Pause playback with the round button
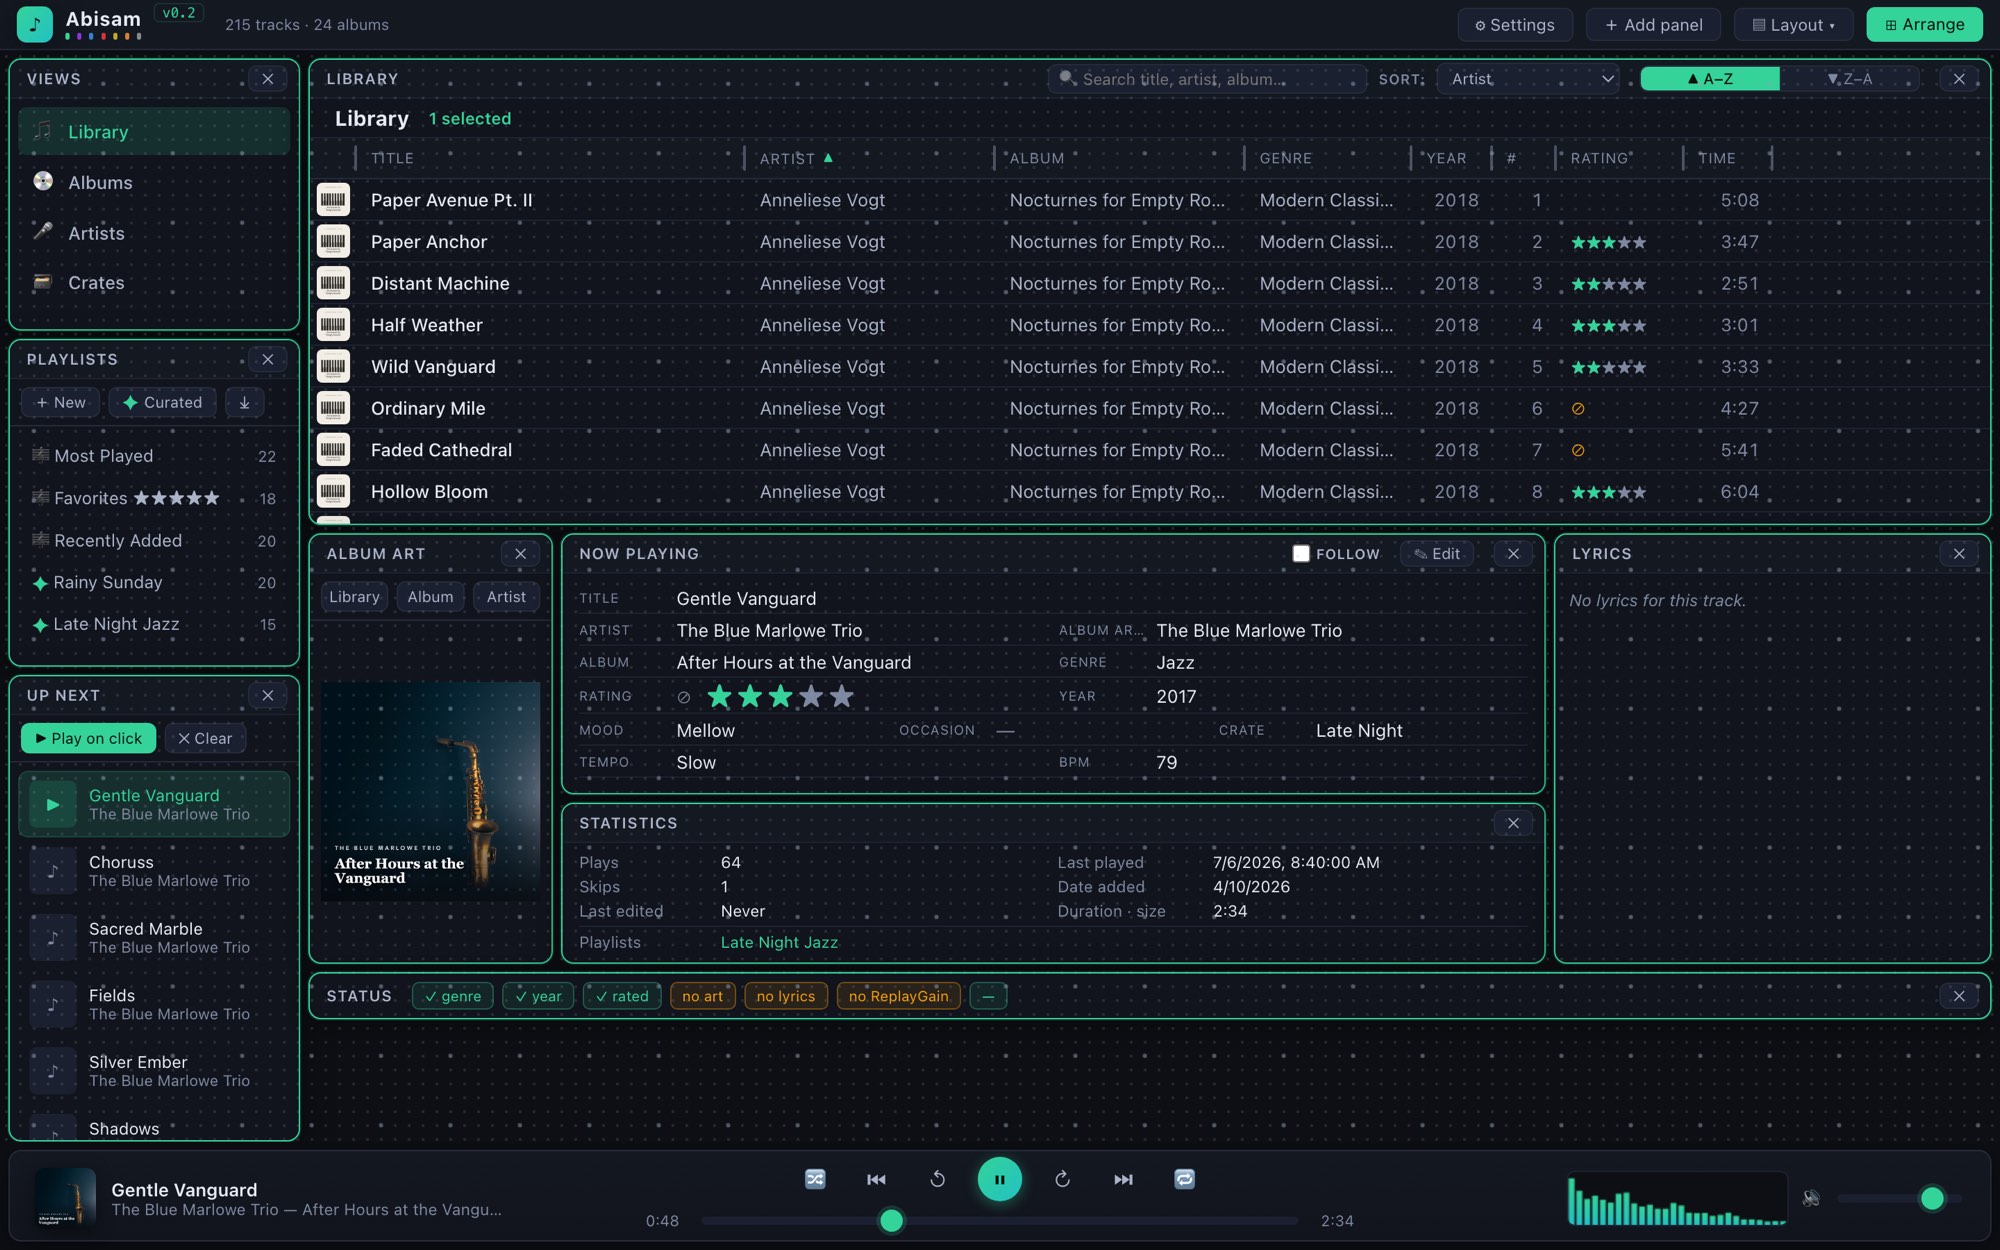 coord(999,1179)
